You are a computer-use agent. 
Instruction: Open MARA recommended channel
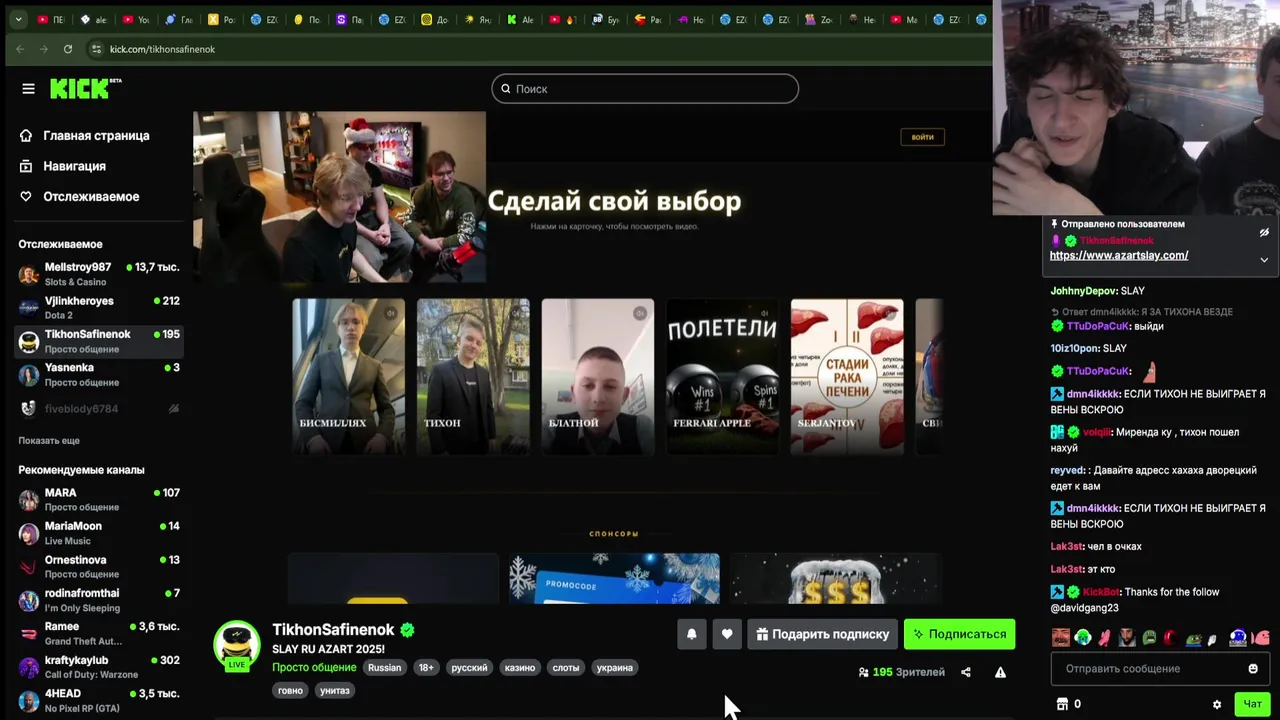coord(99,499)
